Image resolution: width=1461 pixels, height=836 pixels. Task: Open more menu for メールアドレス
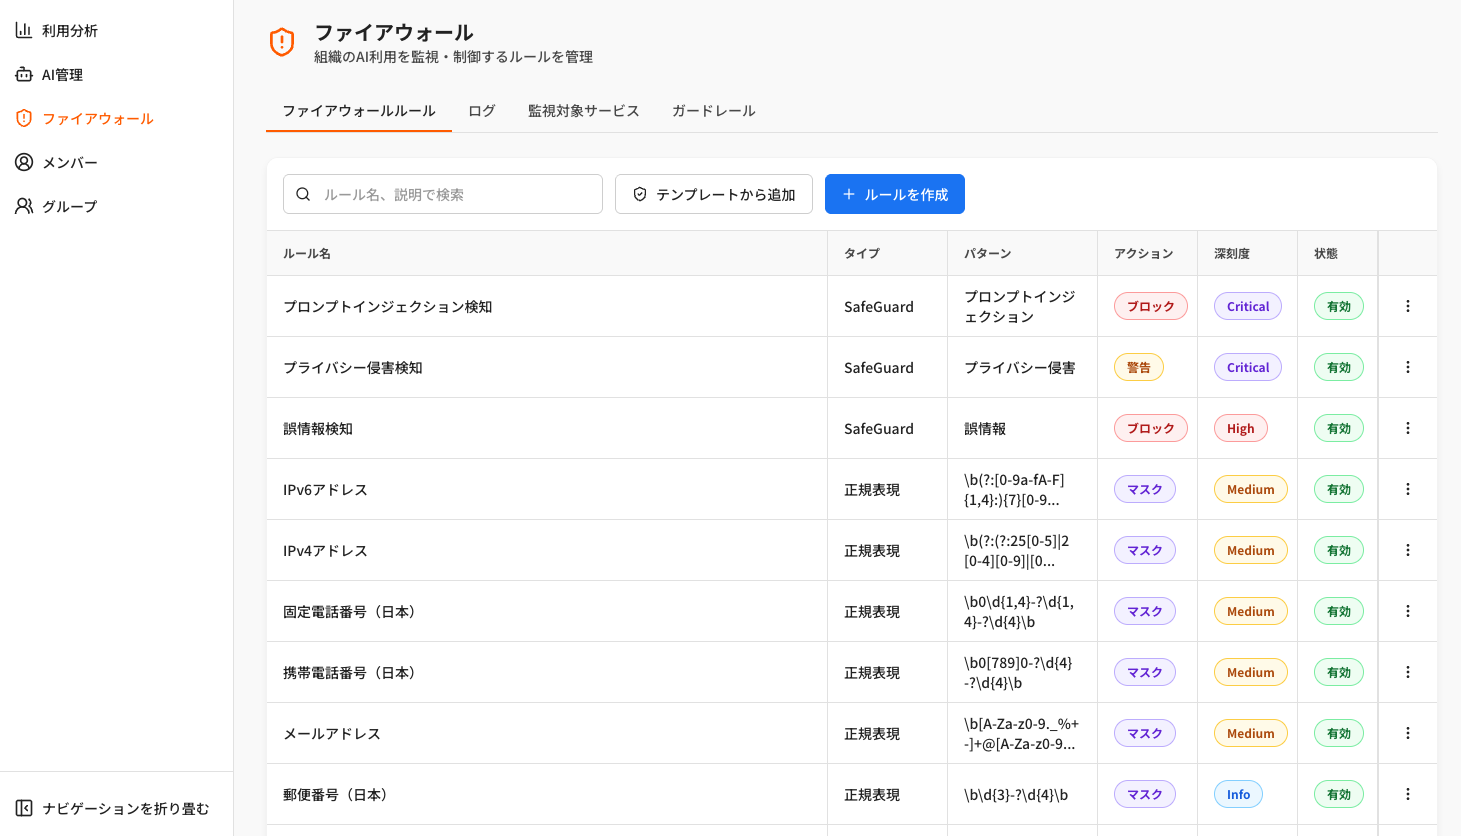[x=1408, y=734]
